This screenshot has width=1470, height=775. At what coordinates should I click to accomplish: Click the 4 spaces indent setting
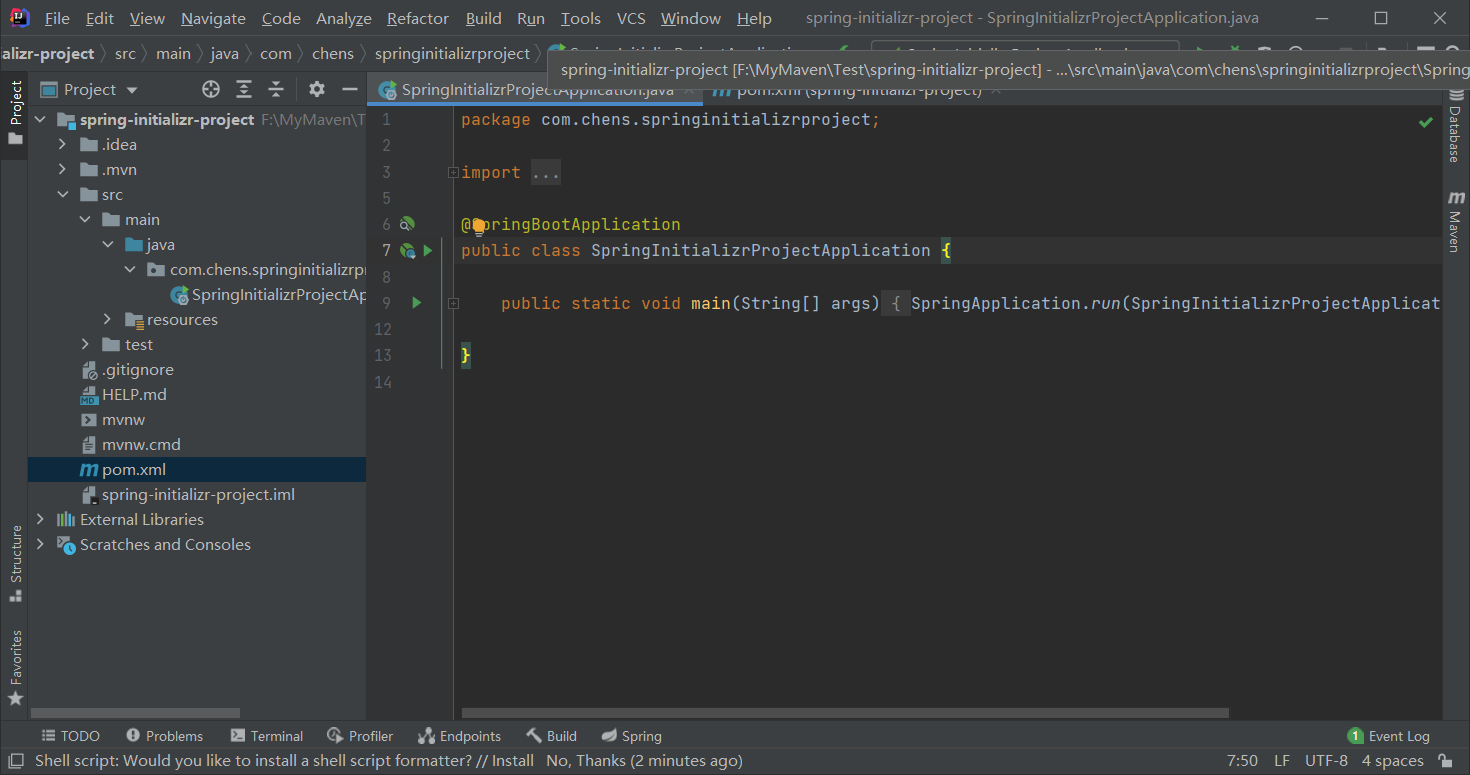click(1392, 761)
